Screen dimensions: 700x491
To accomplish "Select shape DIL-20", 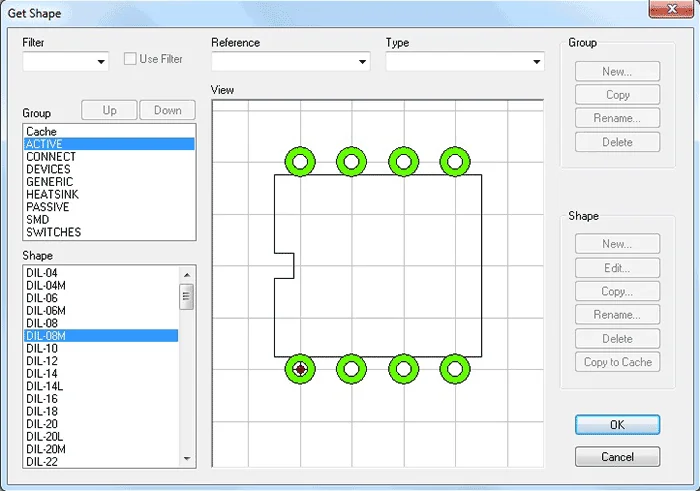I will click(x=101, y=424).
